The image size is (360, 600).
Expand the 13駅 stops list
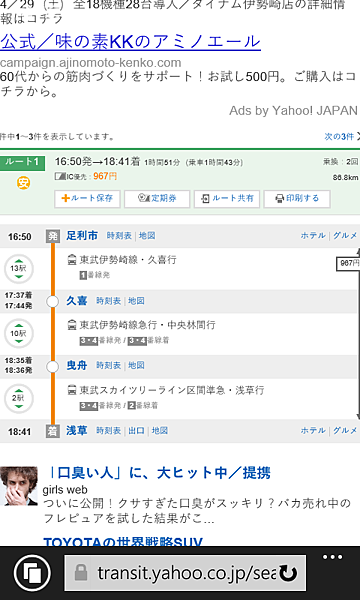click(19, 269)
